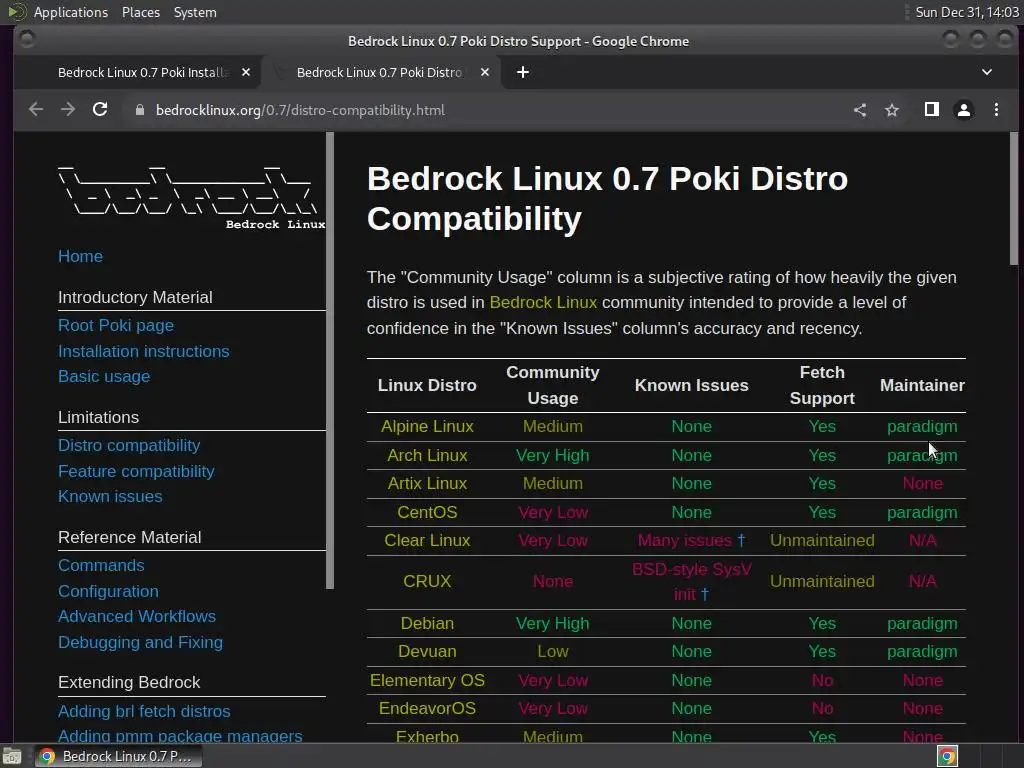View site info via the lock icon
This screenshot has width=1024, height=768.
(x=139, y=110)
